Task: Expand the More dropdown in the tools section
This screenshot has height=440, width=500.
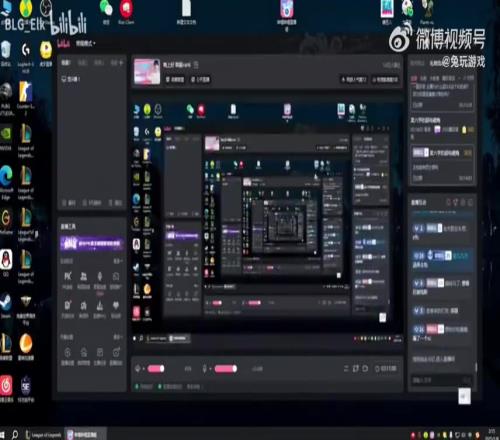Action: tap(117, 261)
